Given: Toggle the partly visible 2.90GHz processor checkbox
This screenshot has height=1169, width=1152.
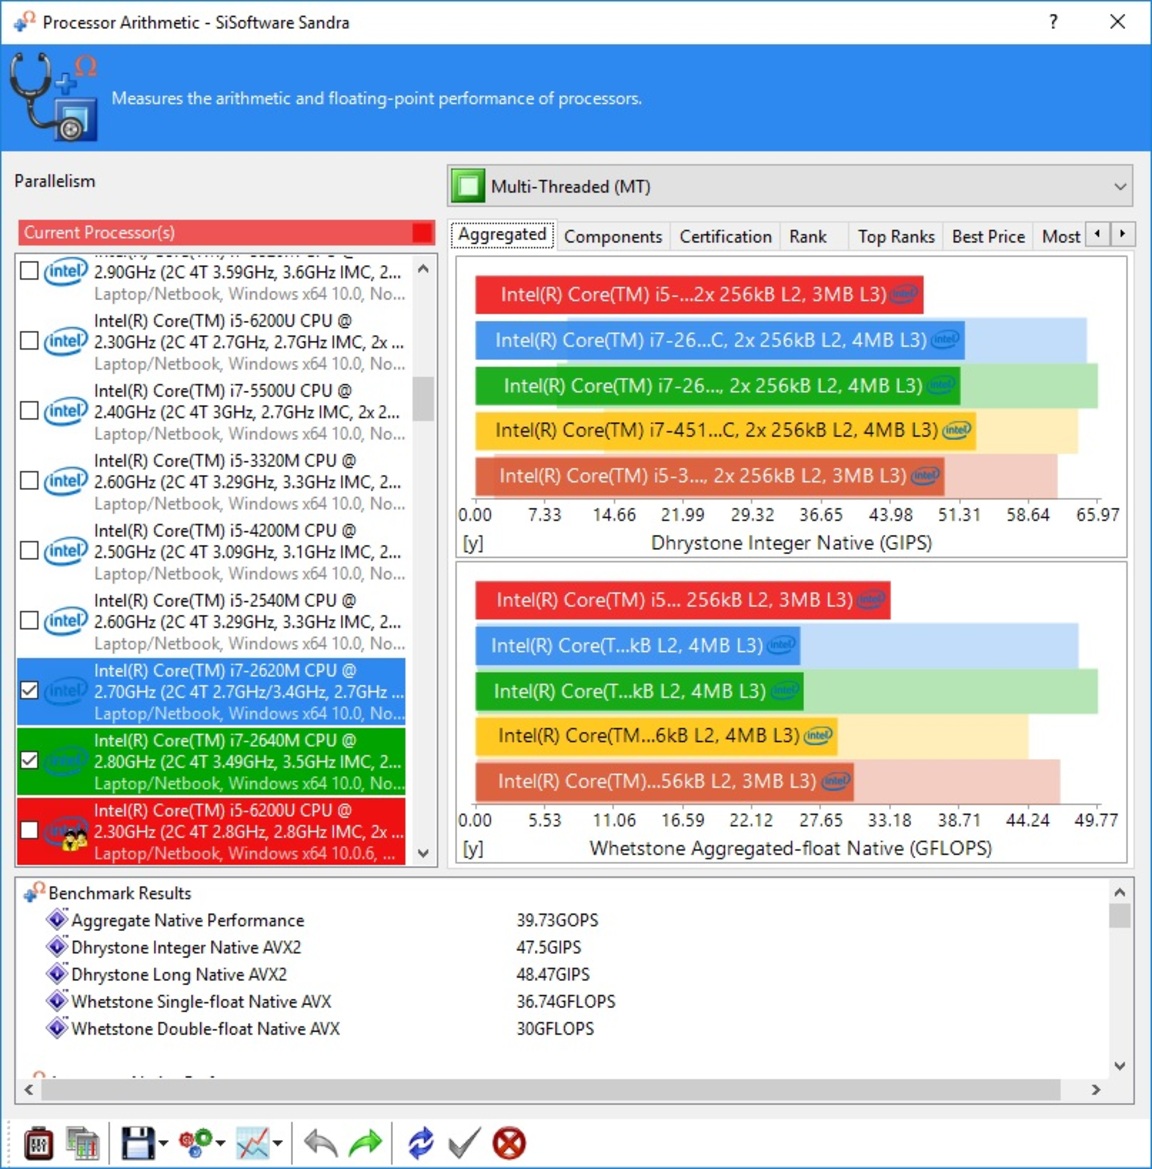Looking at the screenshot, I should (x=29, y=271).
